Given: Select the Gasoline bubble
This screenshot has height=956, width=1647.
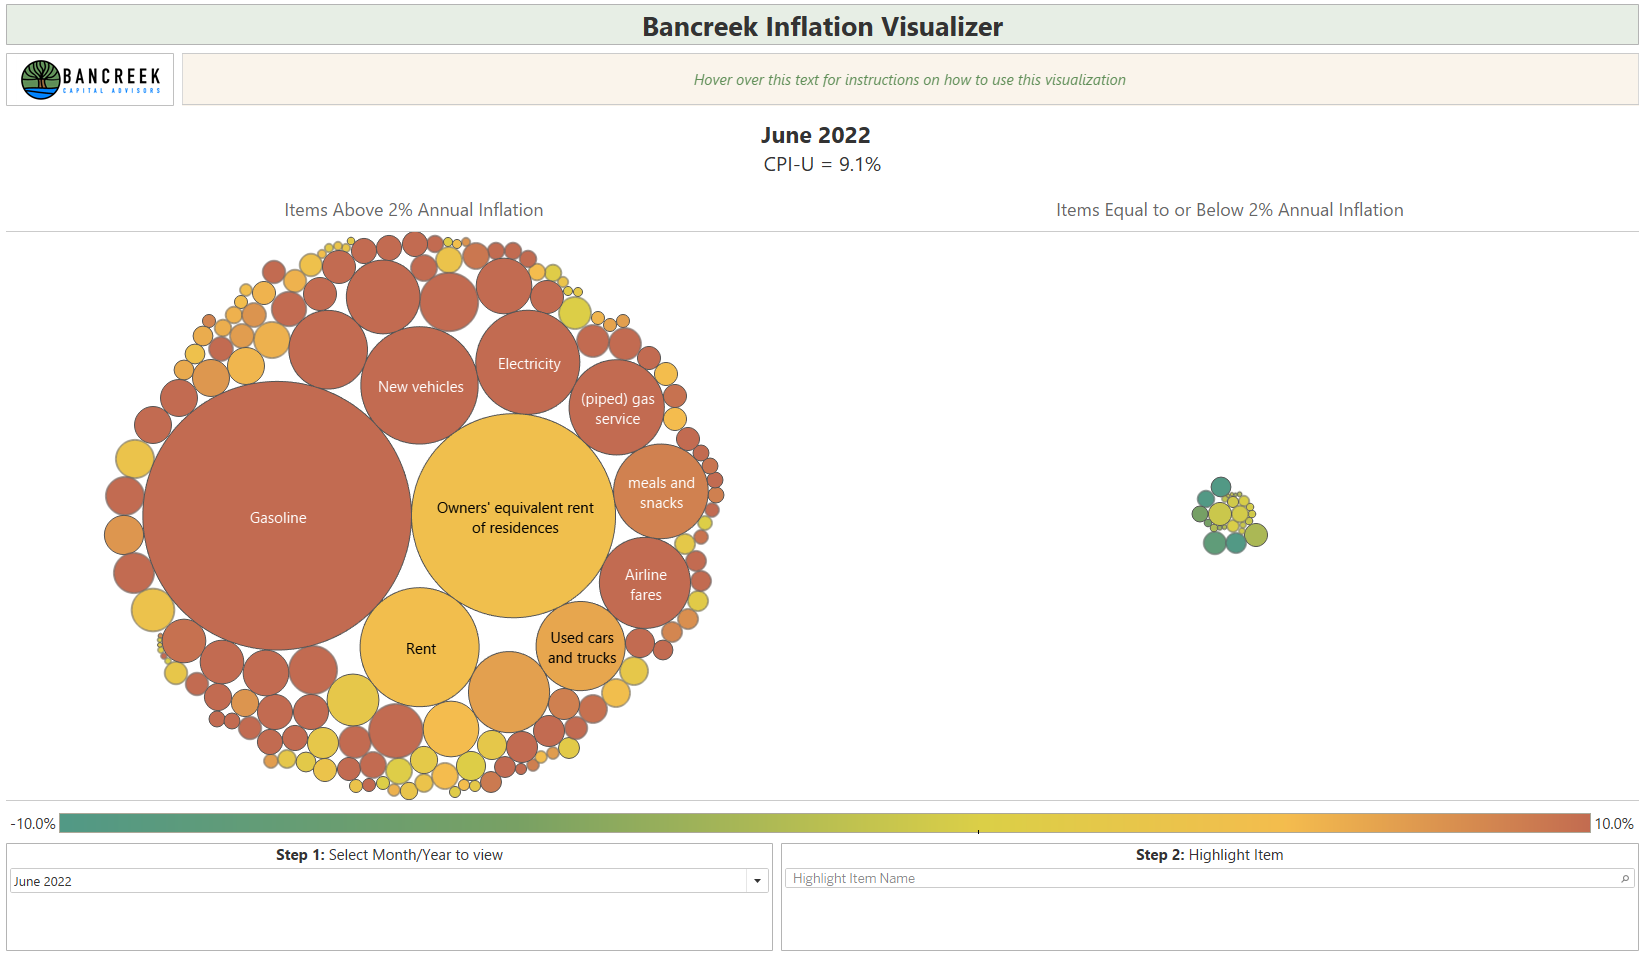Looking at the screenshot, I should (x=277, y=518).
